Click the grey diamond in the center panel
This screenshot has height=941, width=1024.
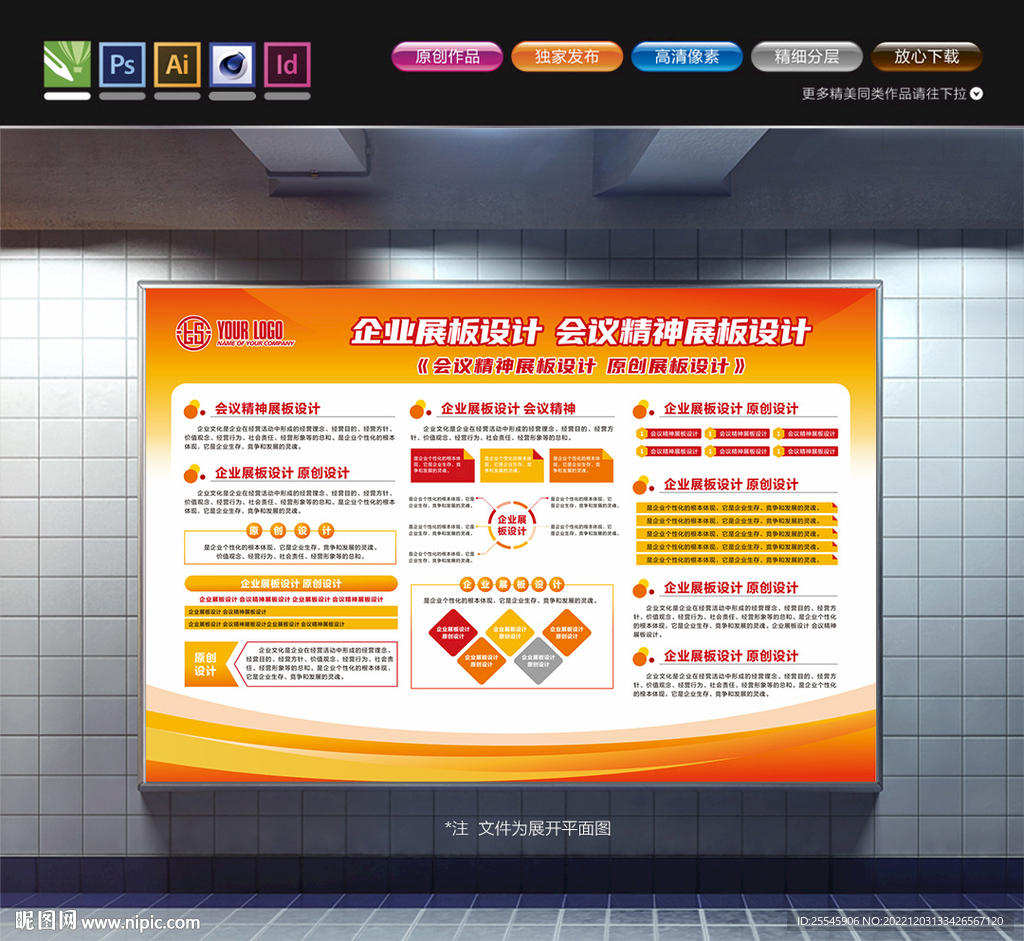click(x=538, y=660)
